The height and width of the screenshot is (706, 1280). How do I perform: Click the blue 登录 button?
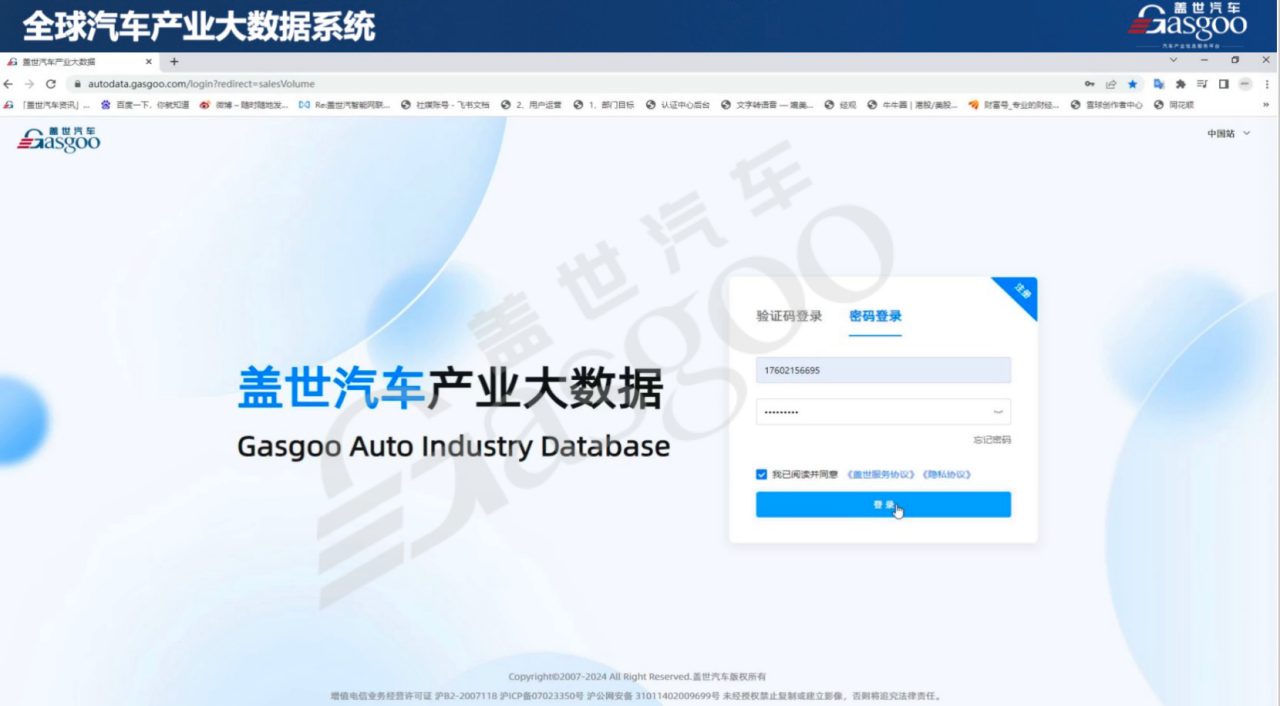coord(883,505)
